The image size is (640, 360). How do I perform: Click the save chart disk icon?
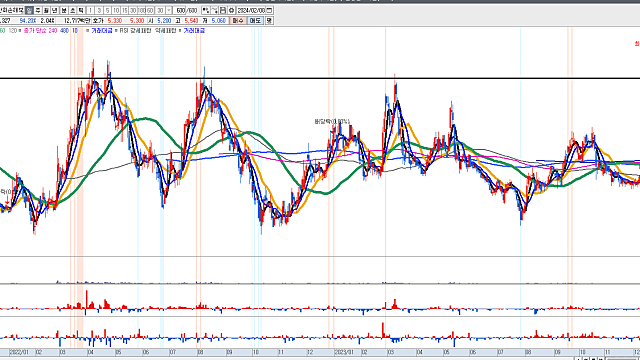pos(223,11)
